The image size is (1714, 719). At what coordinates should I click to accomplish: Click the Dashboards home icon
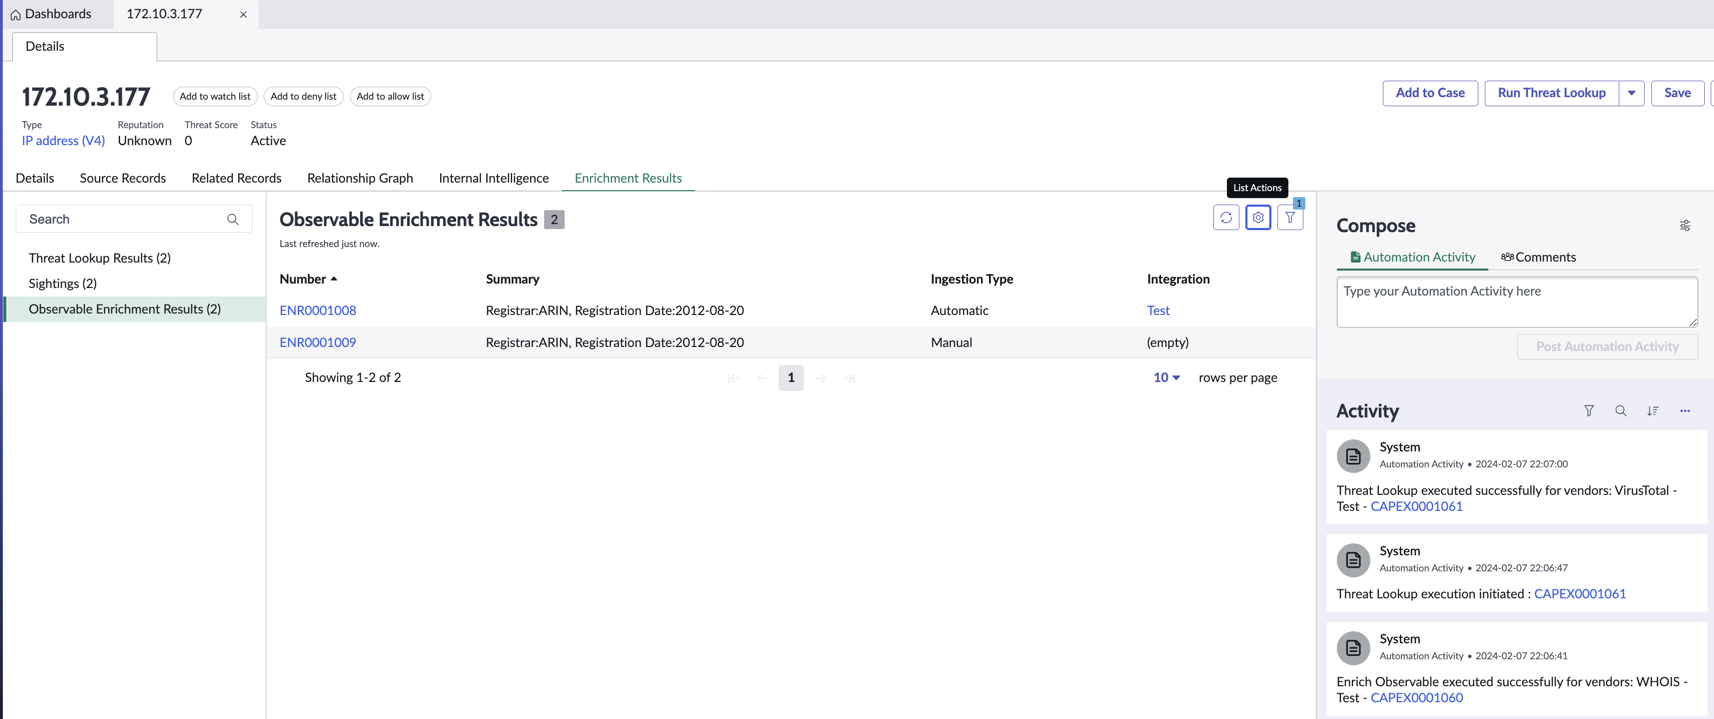click(x=15, y=14)
